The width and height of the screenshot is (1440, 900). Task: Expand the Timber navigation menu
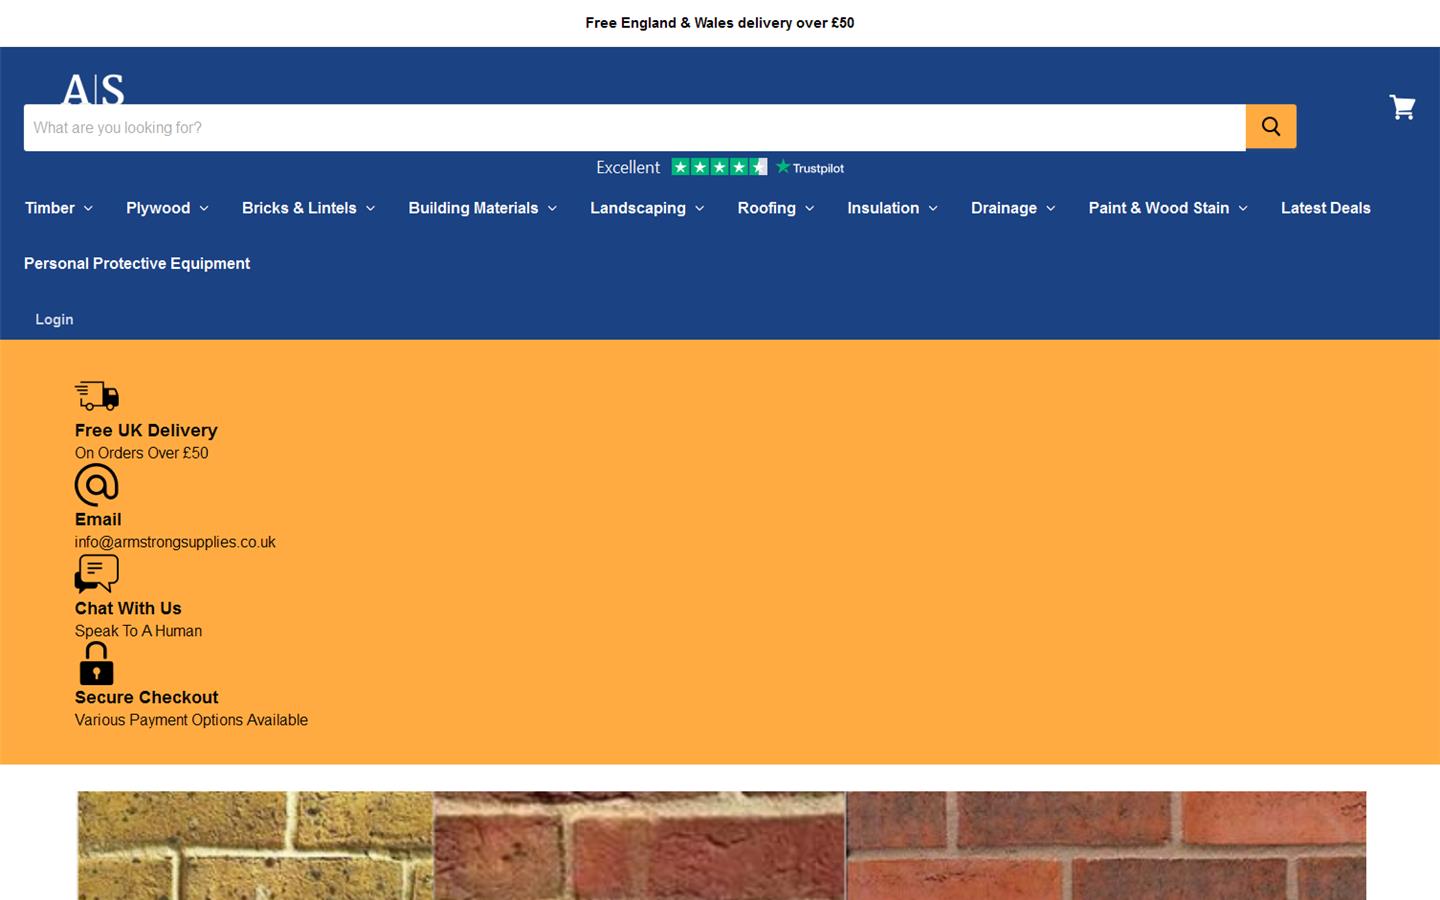coord(57,208)
